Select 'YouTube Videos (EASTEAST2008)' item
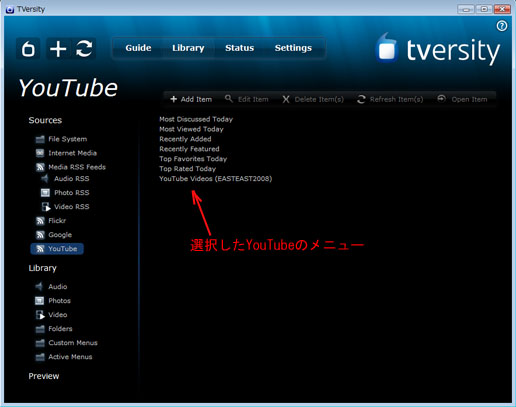This screenshot has height=407, width=516. click(x=216, y=179)
